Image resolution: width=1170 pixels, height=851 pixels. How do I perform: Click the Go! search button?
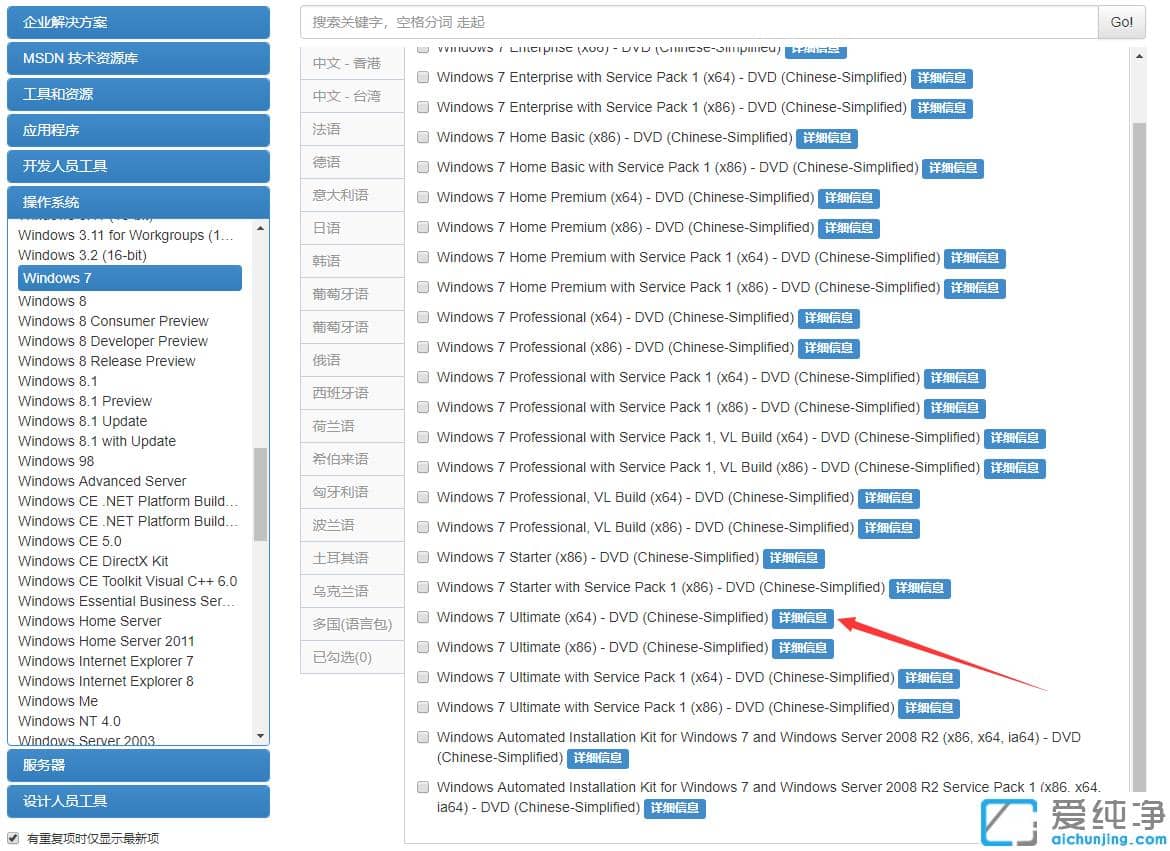click(1121, 22)
